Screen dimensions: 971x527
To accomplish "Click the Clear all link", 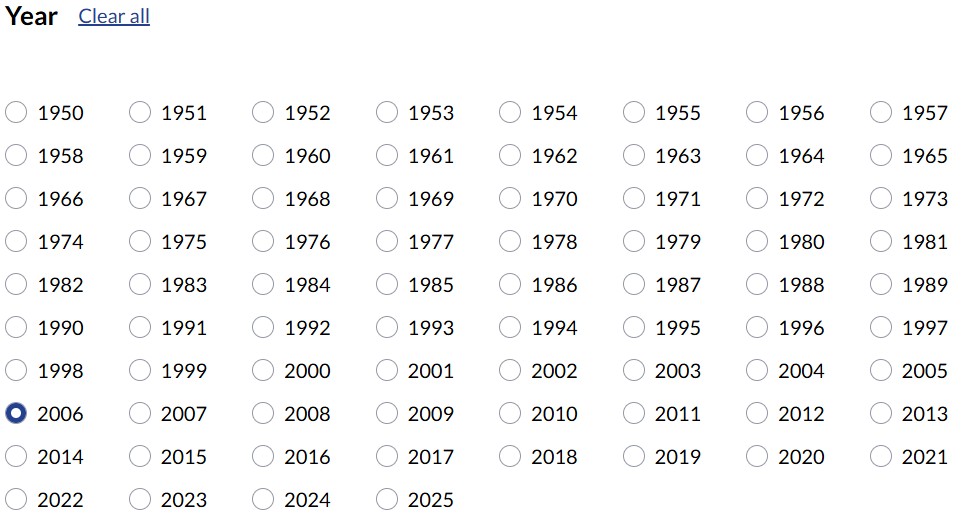I will (114, 17).
